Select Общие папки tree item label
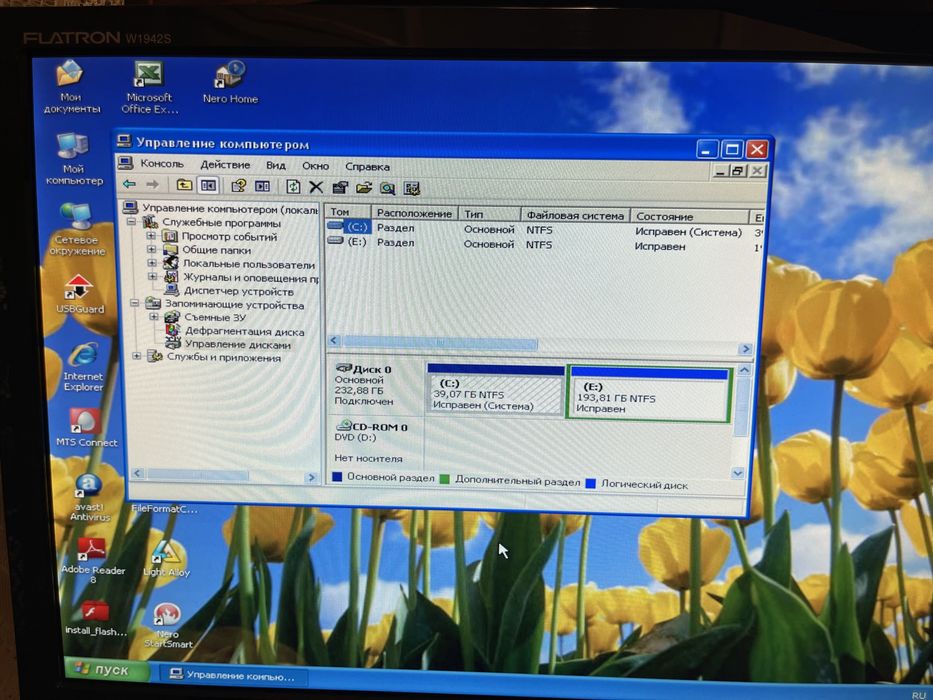Image resolution: width=933 pixels, height=700 pixels. tap(217, 250)
